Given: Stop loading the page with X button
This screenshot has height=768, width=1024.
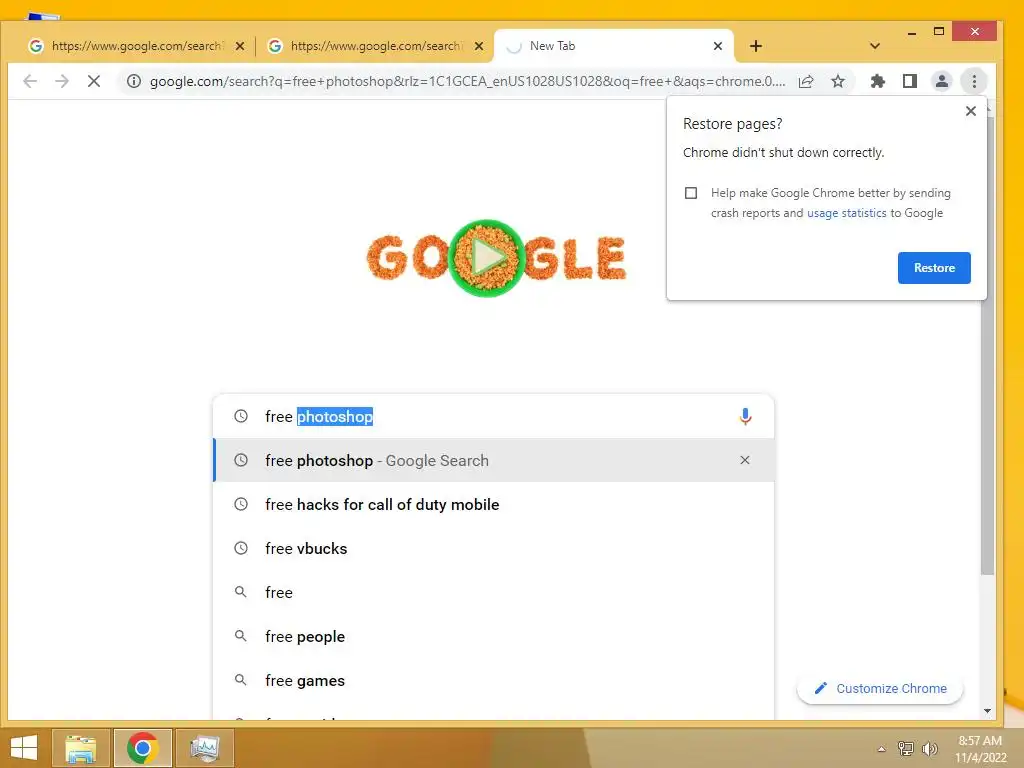Looking at the screenshot, I should point(93,81).
